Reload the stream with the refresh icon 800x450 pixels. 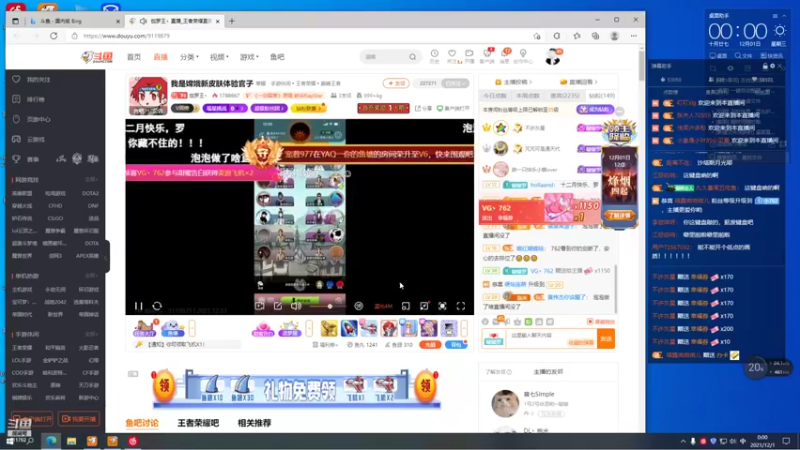click(x=157, y=306)
